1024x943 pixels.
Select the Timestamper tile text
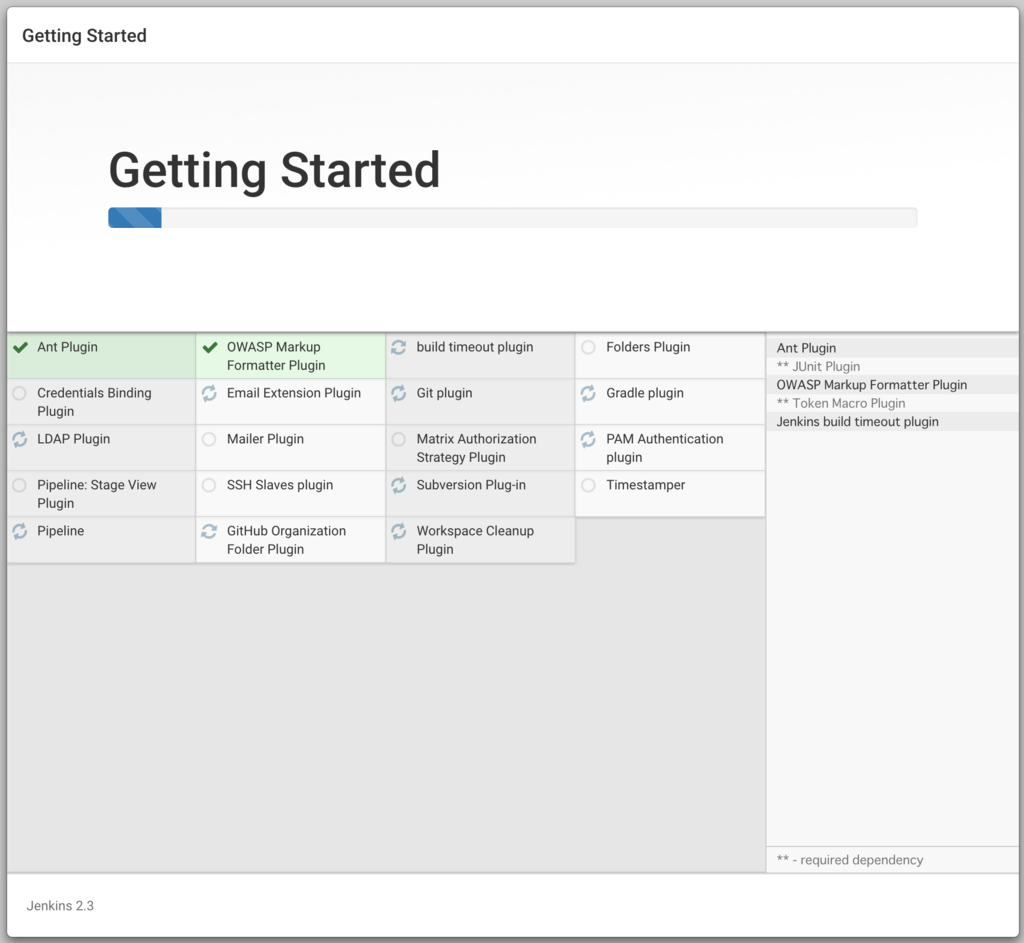pos(645,485)
